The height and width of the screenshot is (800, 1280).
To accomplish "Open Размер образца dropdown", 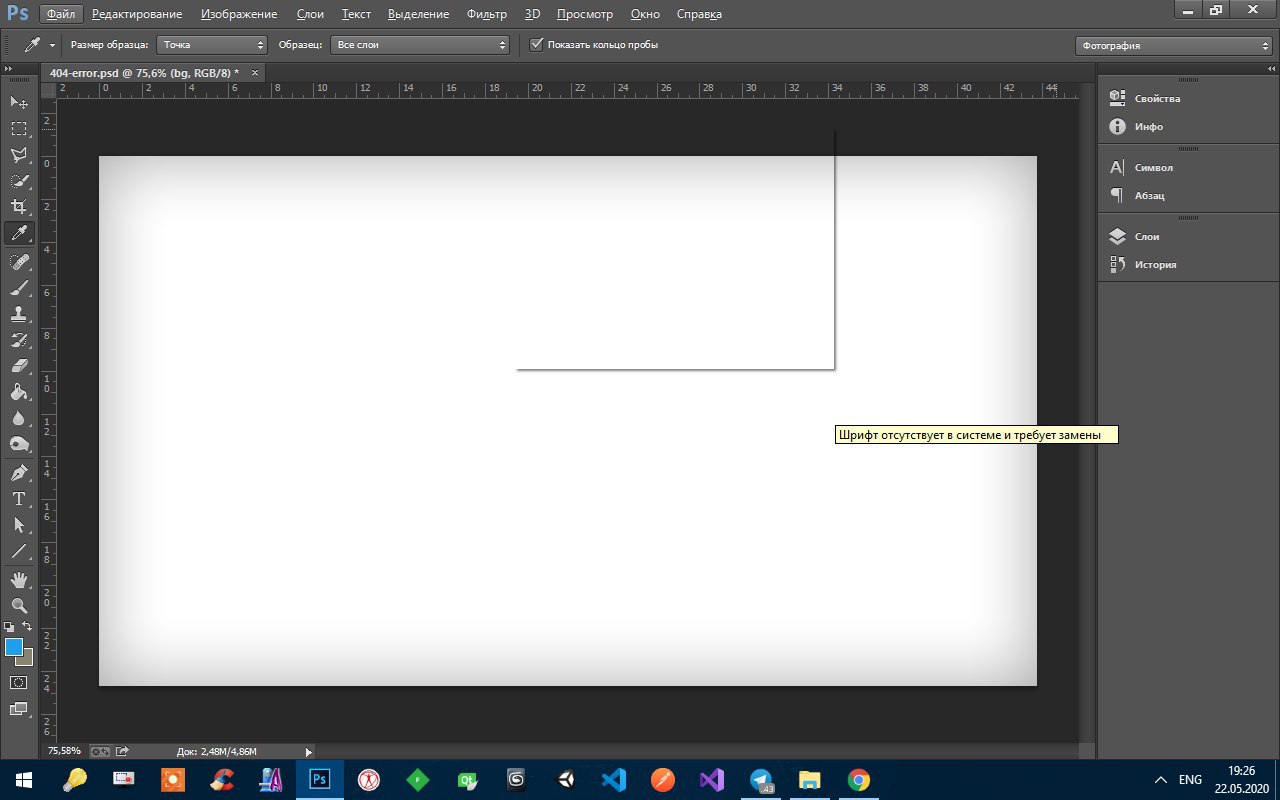I will click(212, 45).
